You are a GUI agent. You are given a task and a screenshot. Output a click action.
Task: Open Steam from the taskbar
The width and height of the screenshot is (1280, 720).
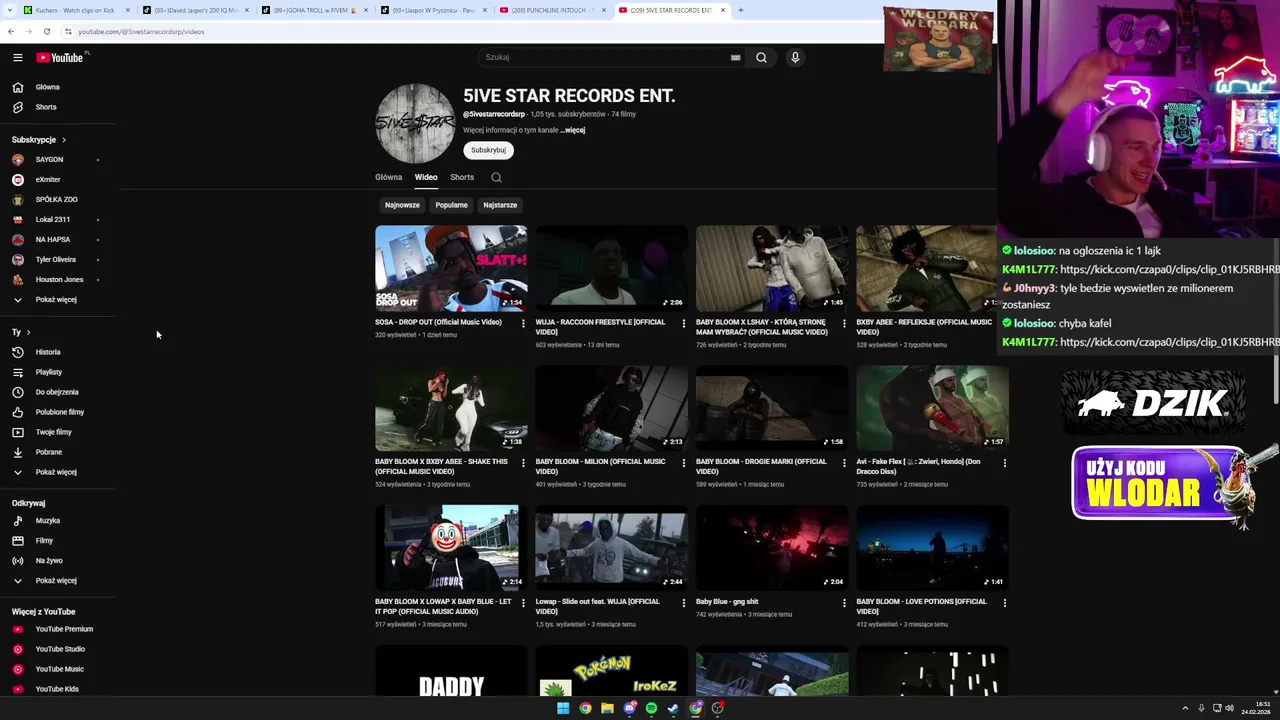673,708
